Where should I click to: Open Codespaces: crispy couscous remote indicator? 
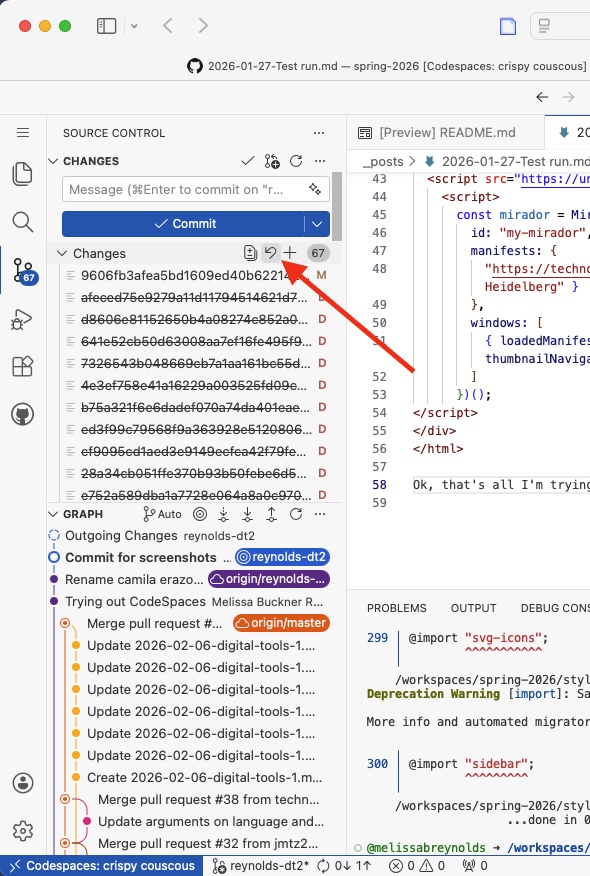click(101, 866)
